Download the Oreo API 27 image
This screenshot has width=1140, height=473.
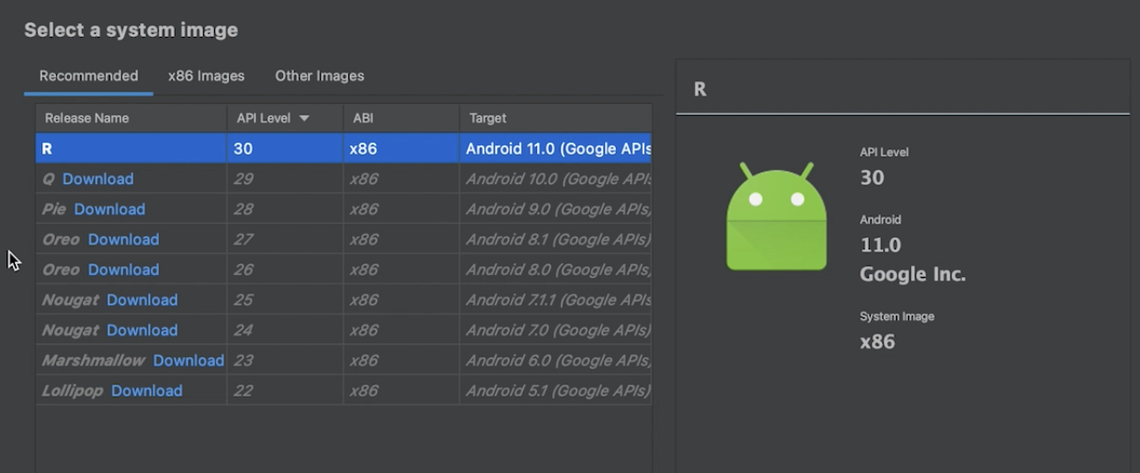[x=124, y=240]
